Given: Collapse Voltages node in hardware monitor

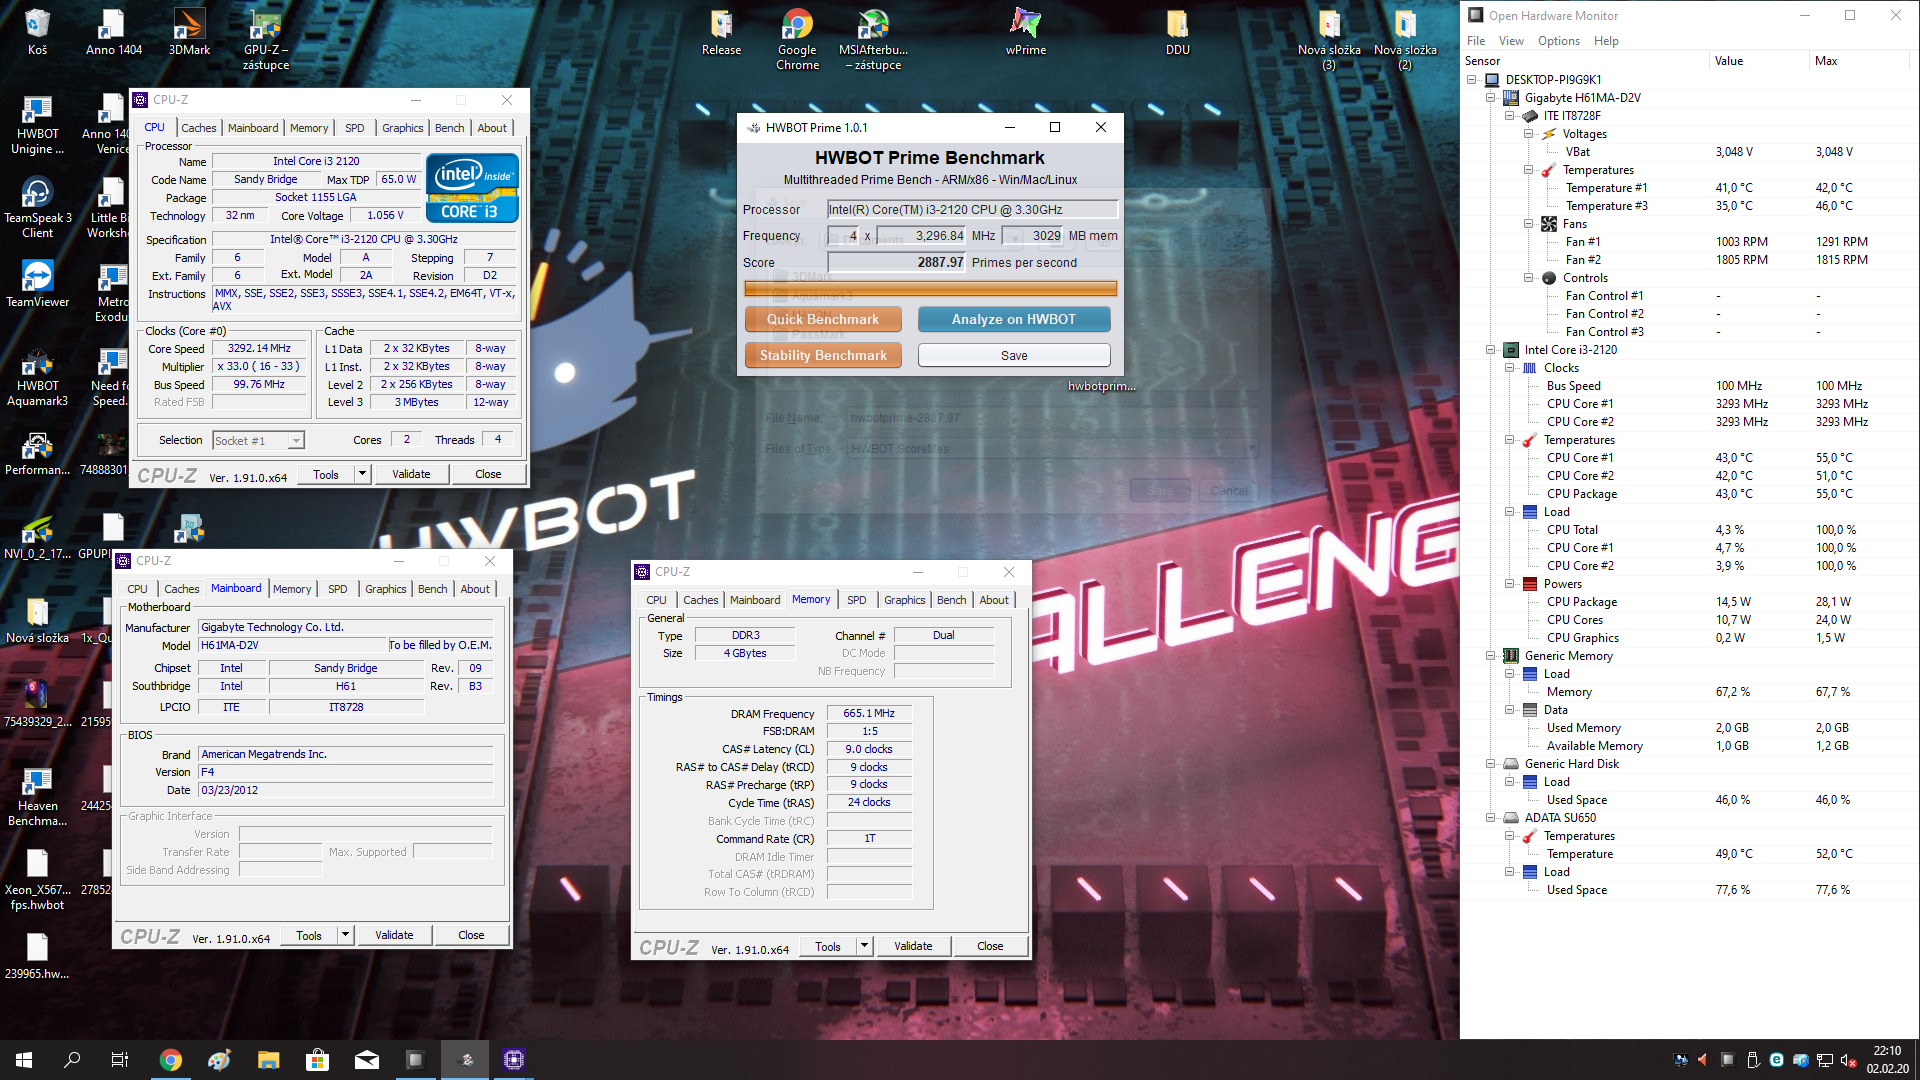Looking at the screenshot, I should point(1529,134).
